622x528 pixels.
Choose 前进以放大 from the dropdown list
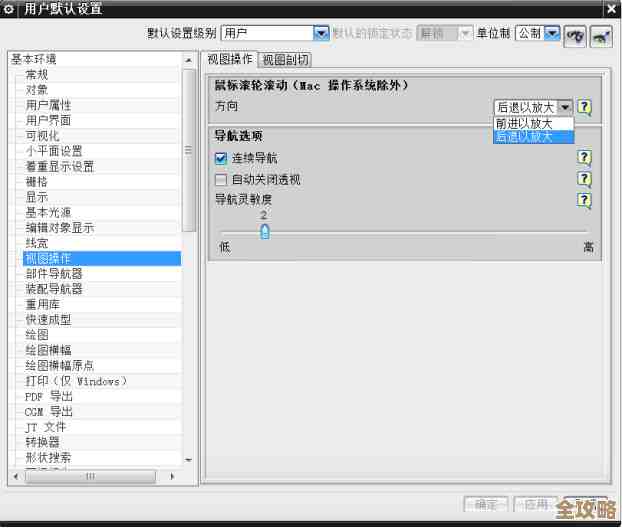tap(533, 124)
